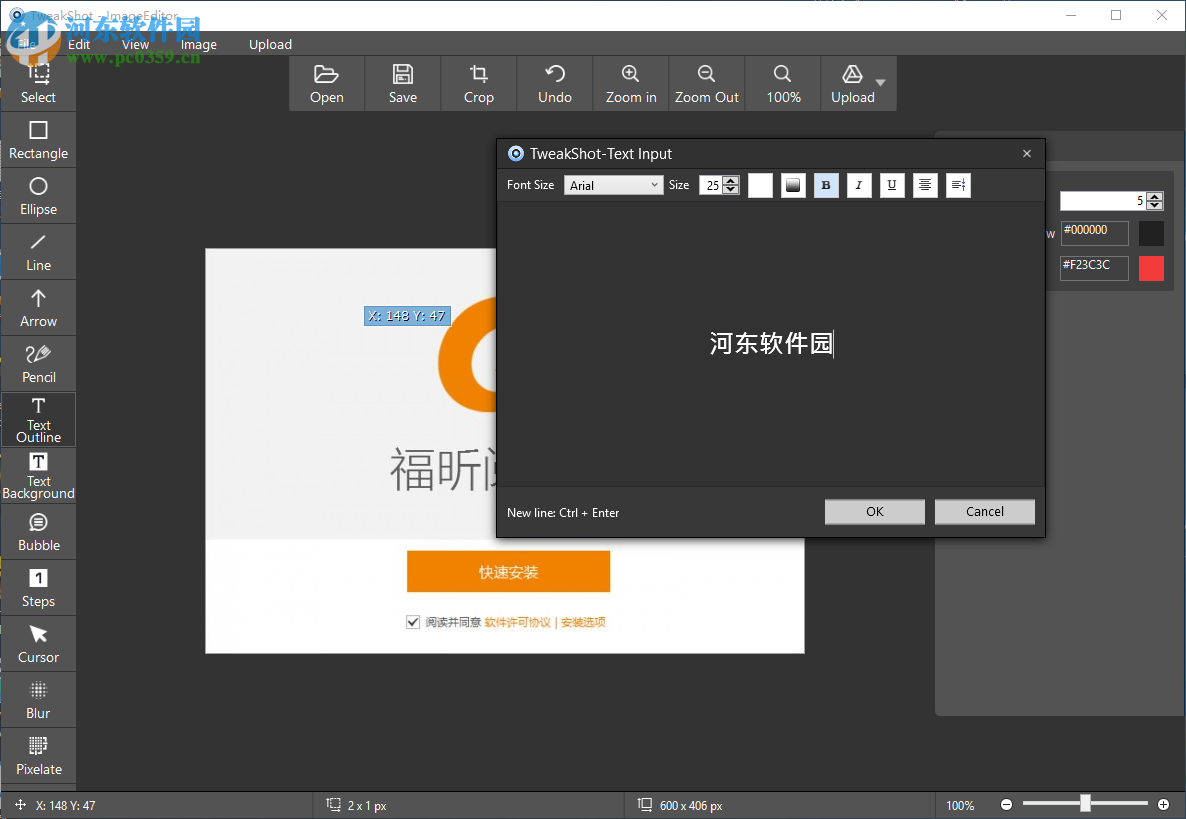This screenshot has width=1186, height=819.
Task: Click the red #F23C3C color swatch
Action: (1151, 268)
